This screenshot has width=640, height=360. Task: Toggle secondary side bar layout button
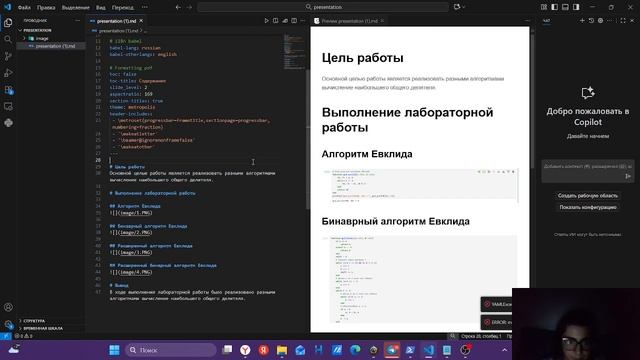(x=576, y=7)
